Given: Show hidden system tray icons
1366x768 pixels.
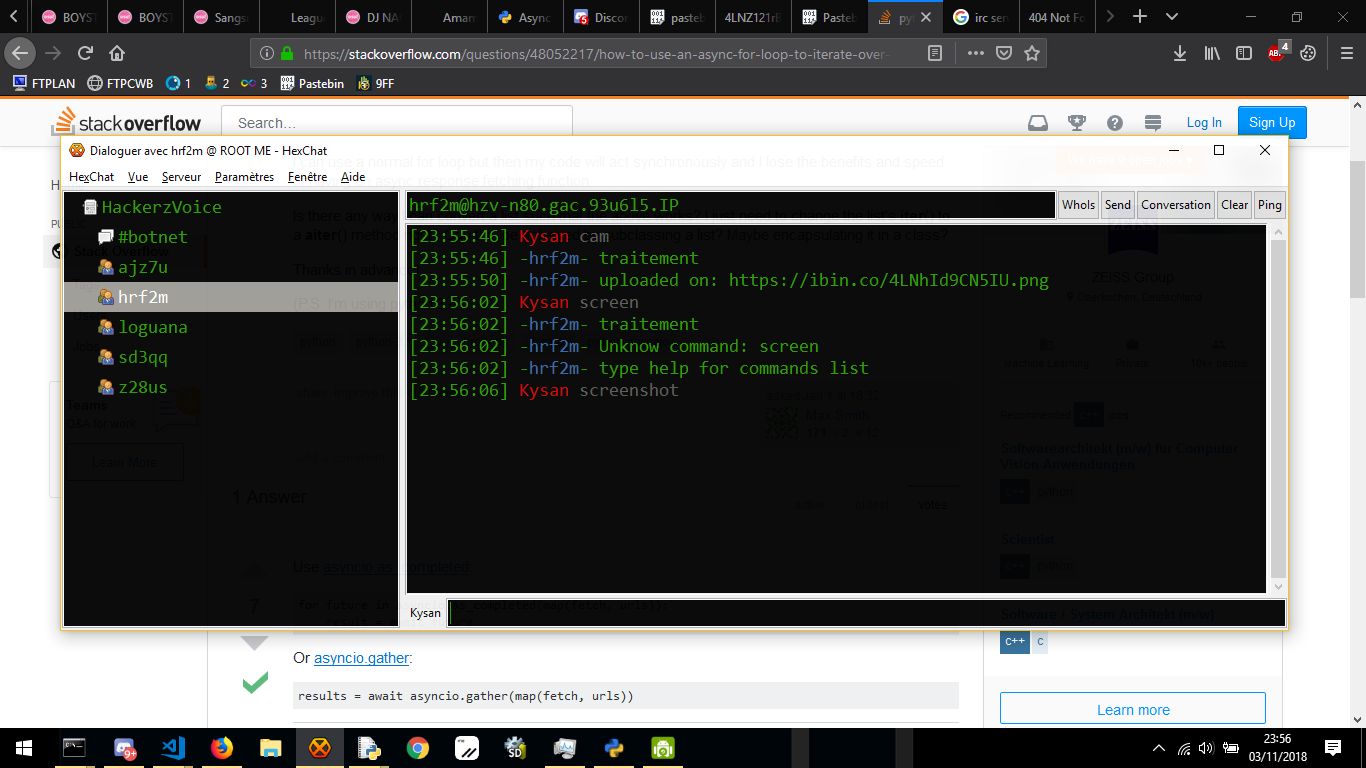Looking at the screenshot, I should tap(1159, 747).
